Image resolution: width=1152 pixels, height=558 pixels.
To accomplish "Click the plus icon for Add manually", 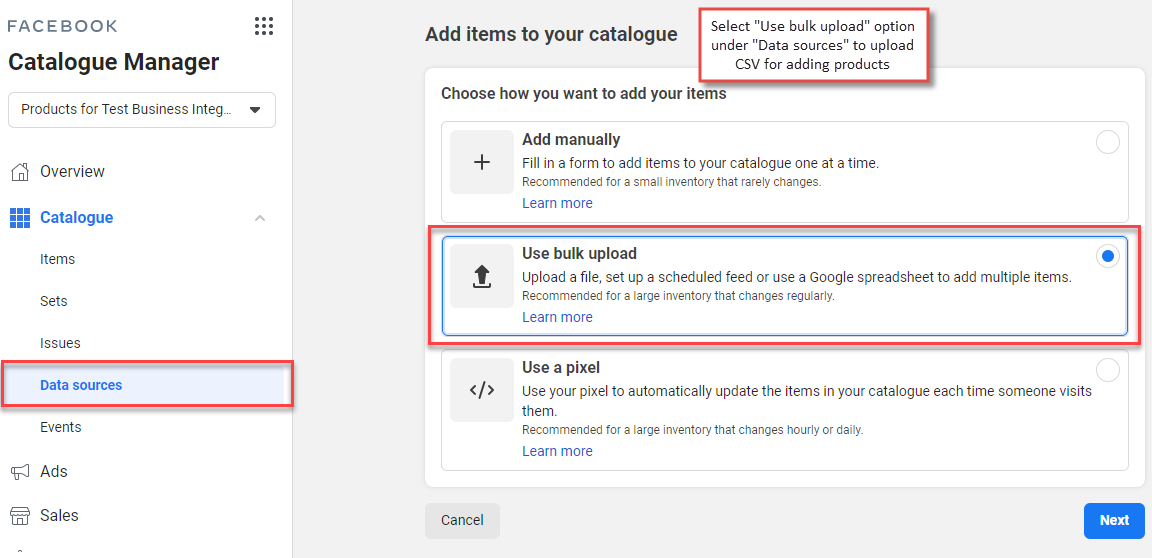I will coord(482,162).
